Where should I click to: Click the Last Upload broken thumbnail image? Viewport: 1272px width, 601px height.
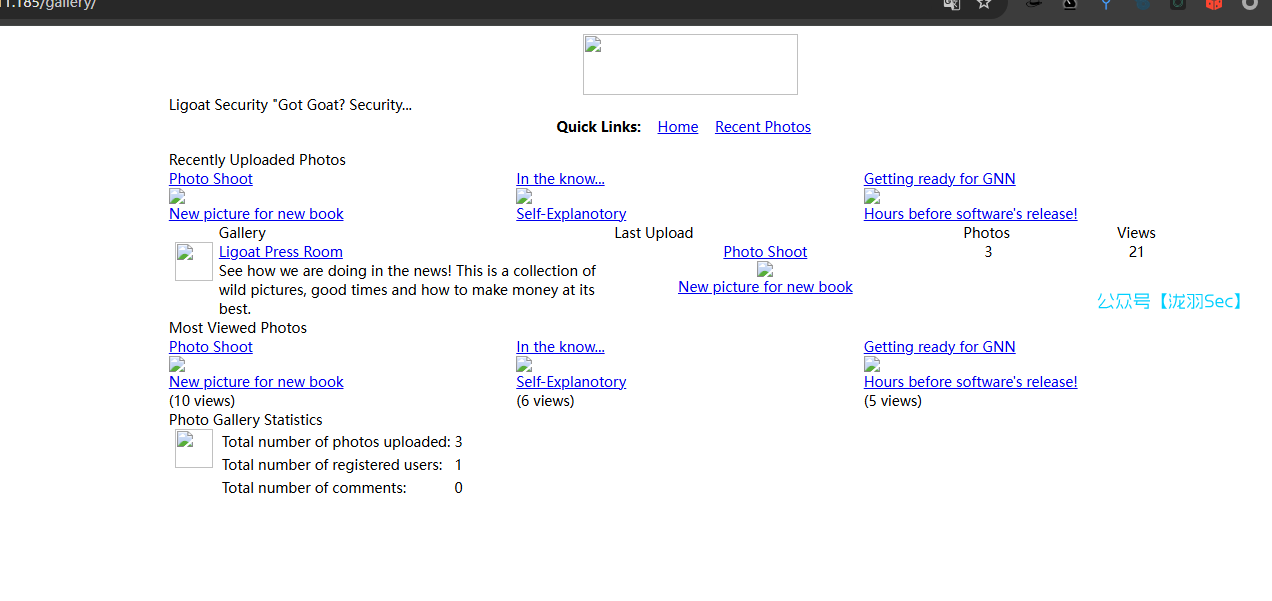(x=765, y=269)
